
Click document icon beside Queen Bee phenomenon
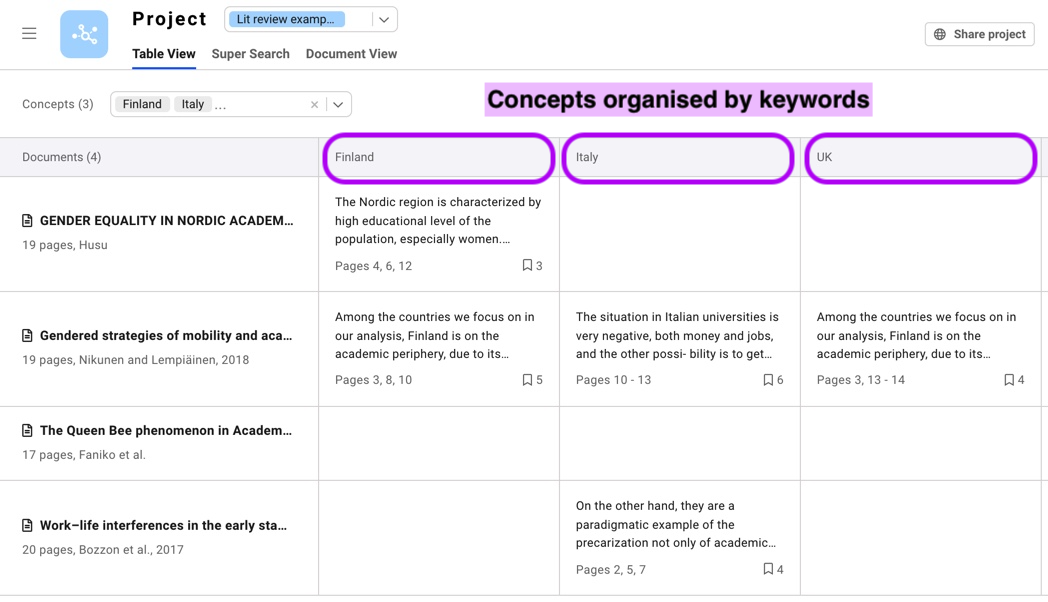point(28,431)
